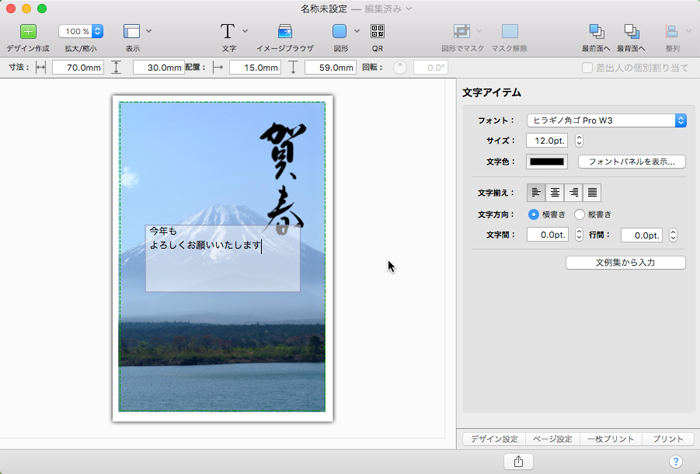The height and width of the screenshot is (474, 700).
Task: Open help with the question mark icon
Action: tap(675, 461)
